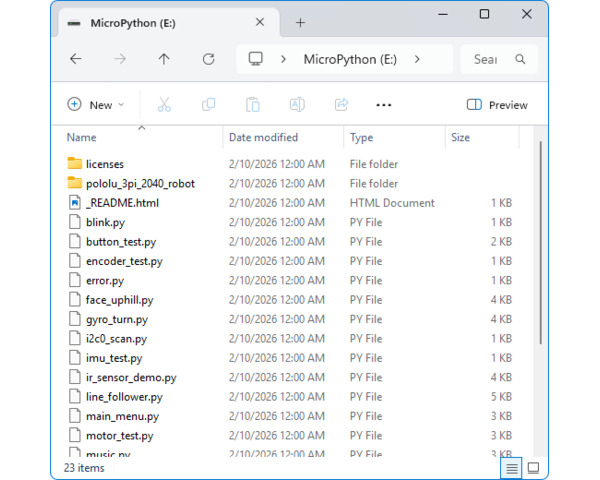Click the Share toolbar icon
This screenshot has height=480, width=600.
click(x=341, y=104)
